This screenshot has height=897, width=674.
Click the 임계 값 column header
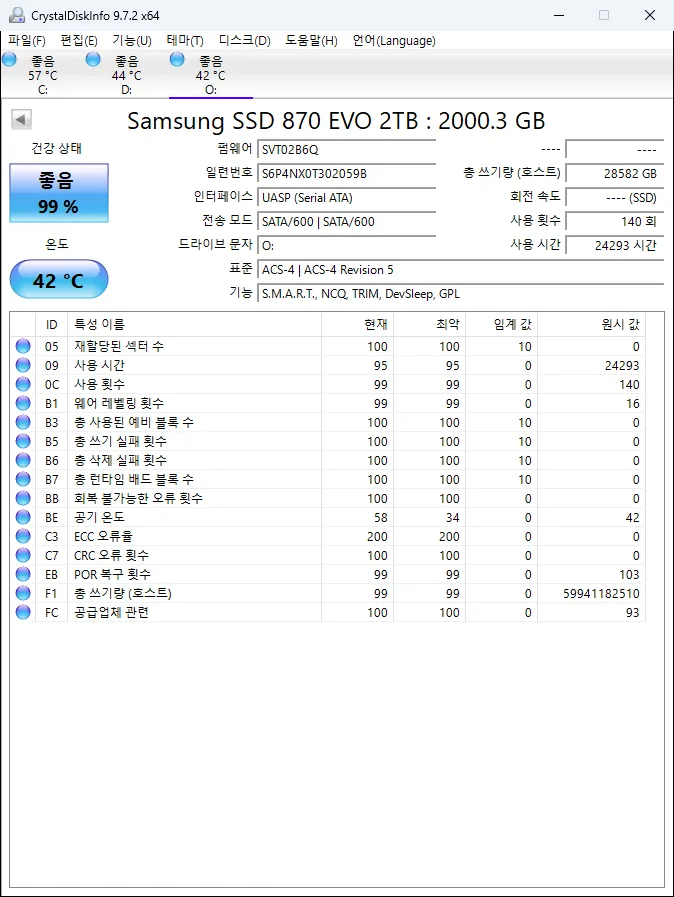click(x=502, y=324)
